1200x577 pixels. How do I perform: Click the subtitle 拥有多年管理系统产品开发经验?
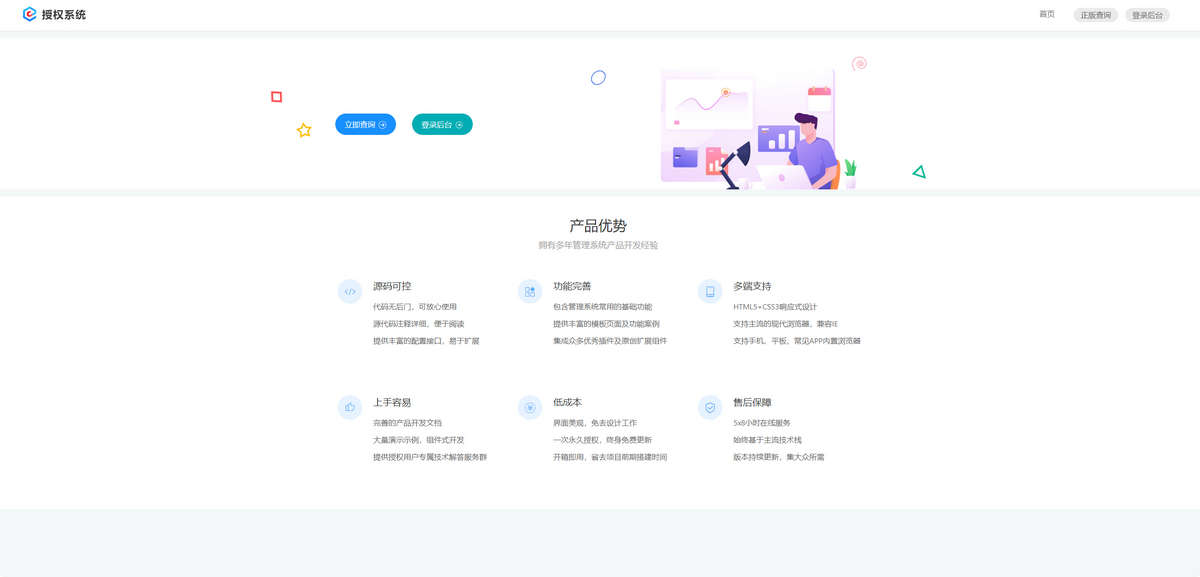[598, 245]
